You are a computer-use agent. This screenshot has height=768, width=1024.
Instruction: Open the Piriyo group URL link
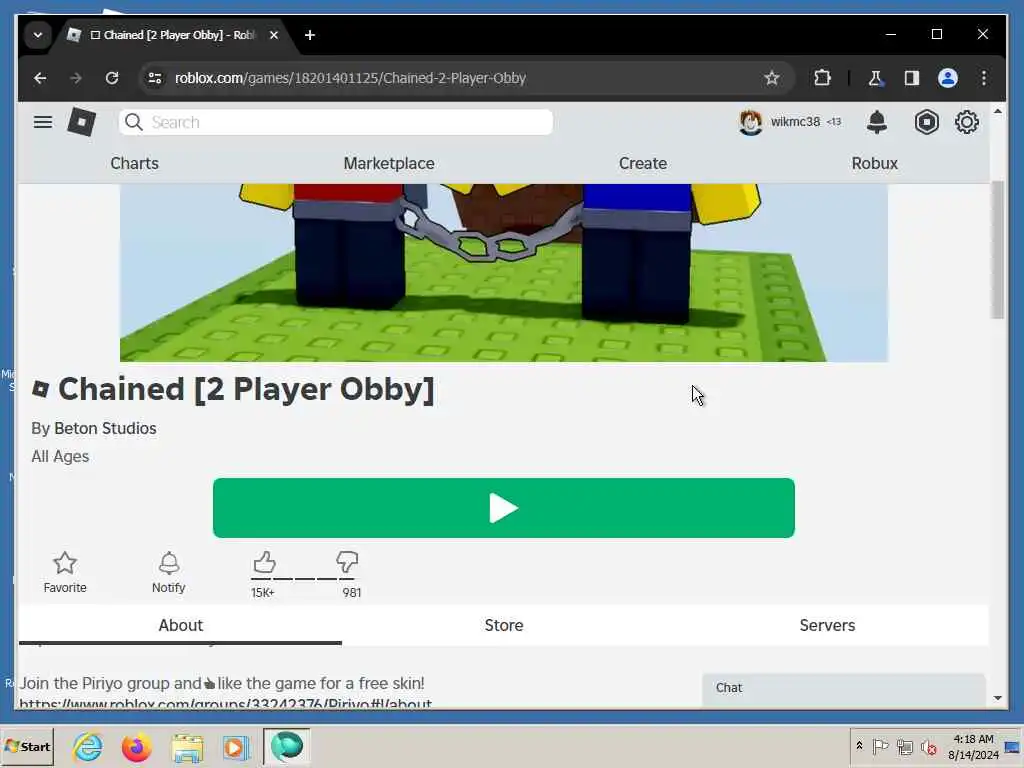coord(225,703)
